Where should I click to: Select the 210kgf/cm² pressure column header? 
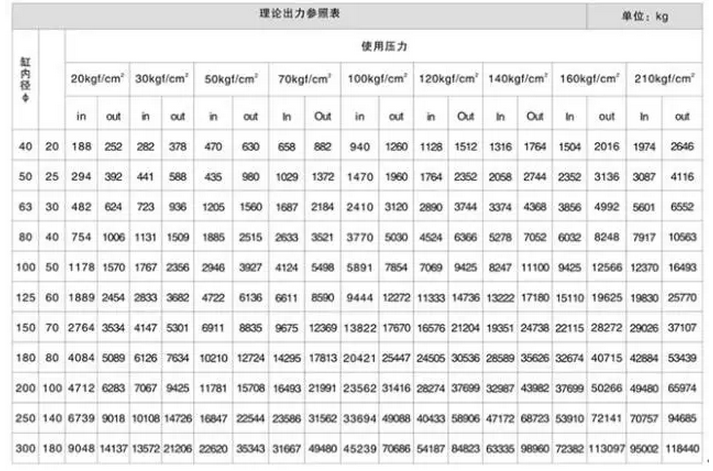pyautogui.click(x=665, y=80)
